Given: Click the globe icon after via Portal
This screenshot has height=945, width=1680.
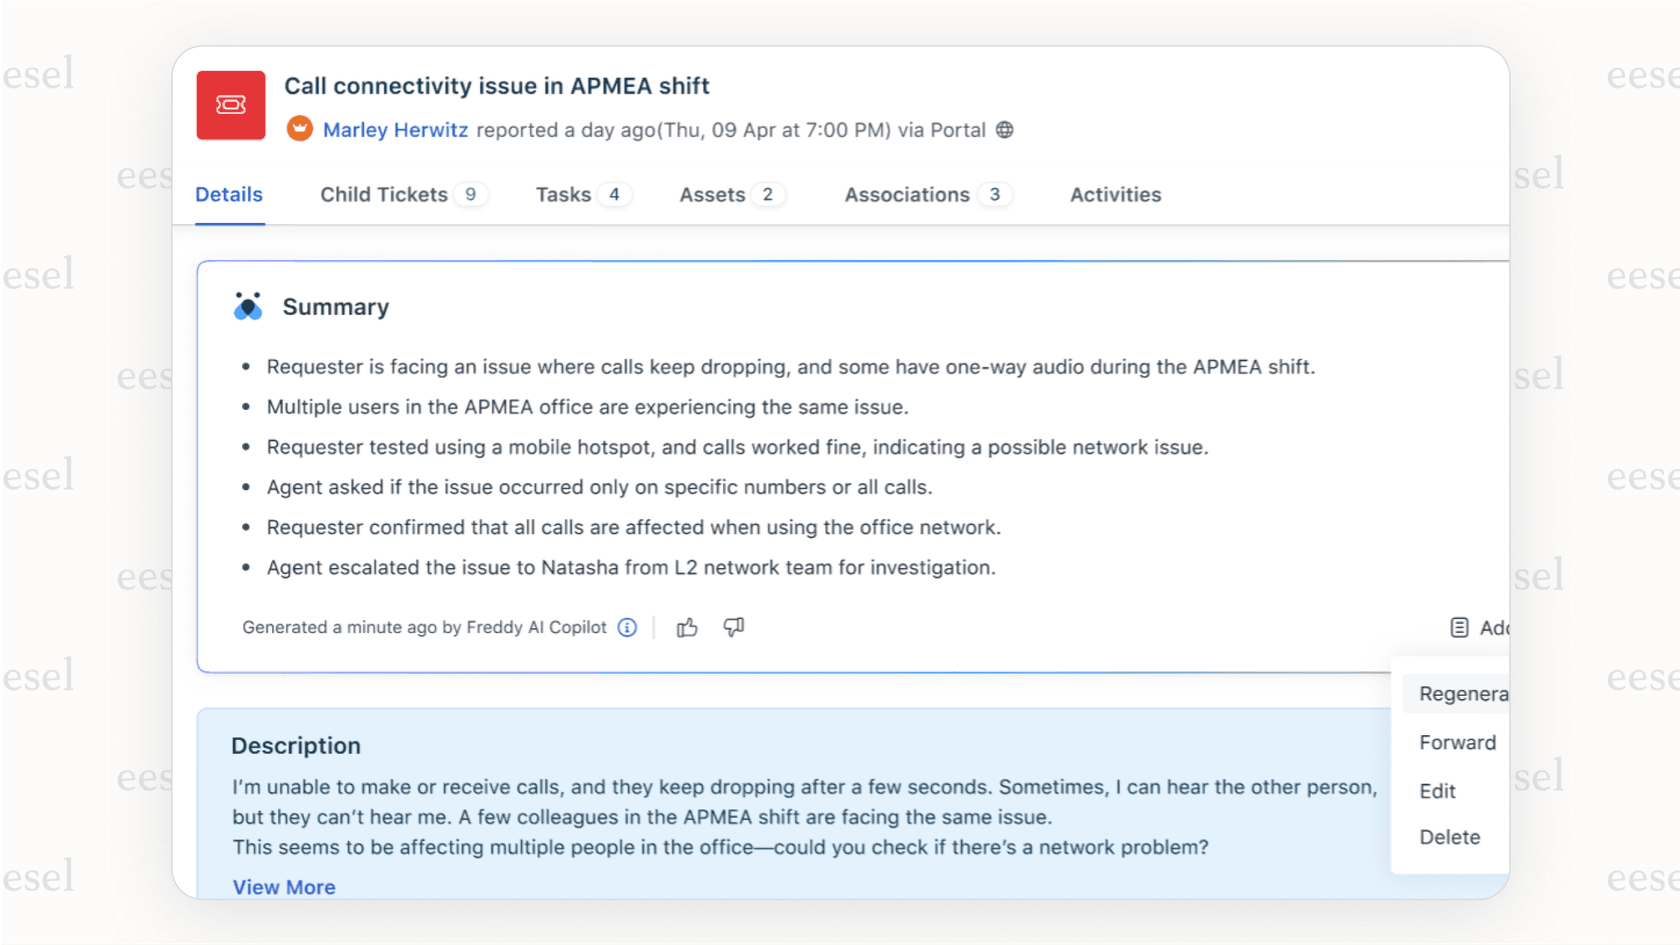Looking at the screenshot, I should 1004,129.
